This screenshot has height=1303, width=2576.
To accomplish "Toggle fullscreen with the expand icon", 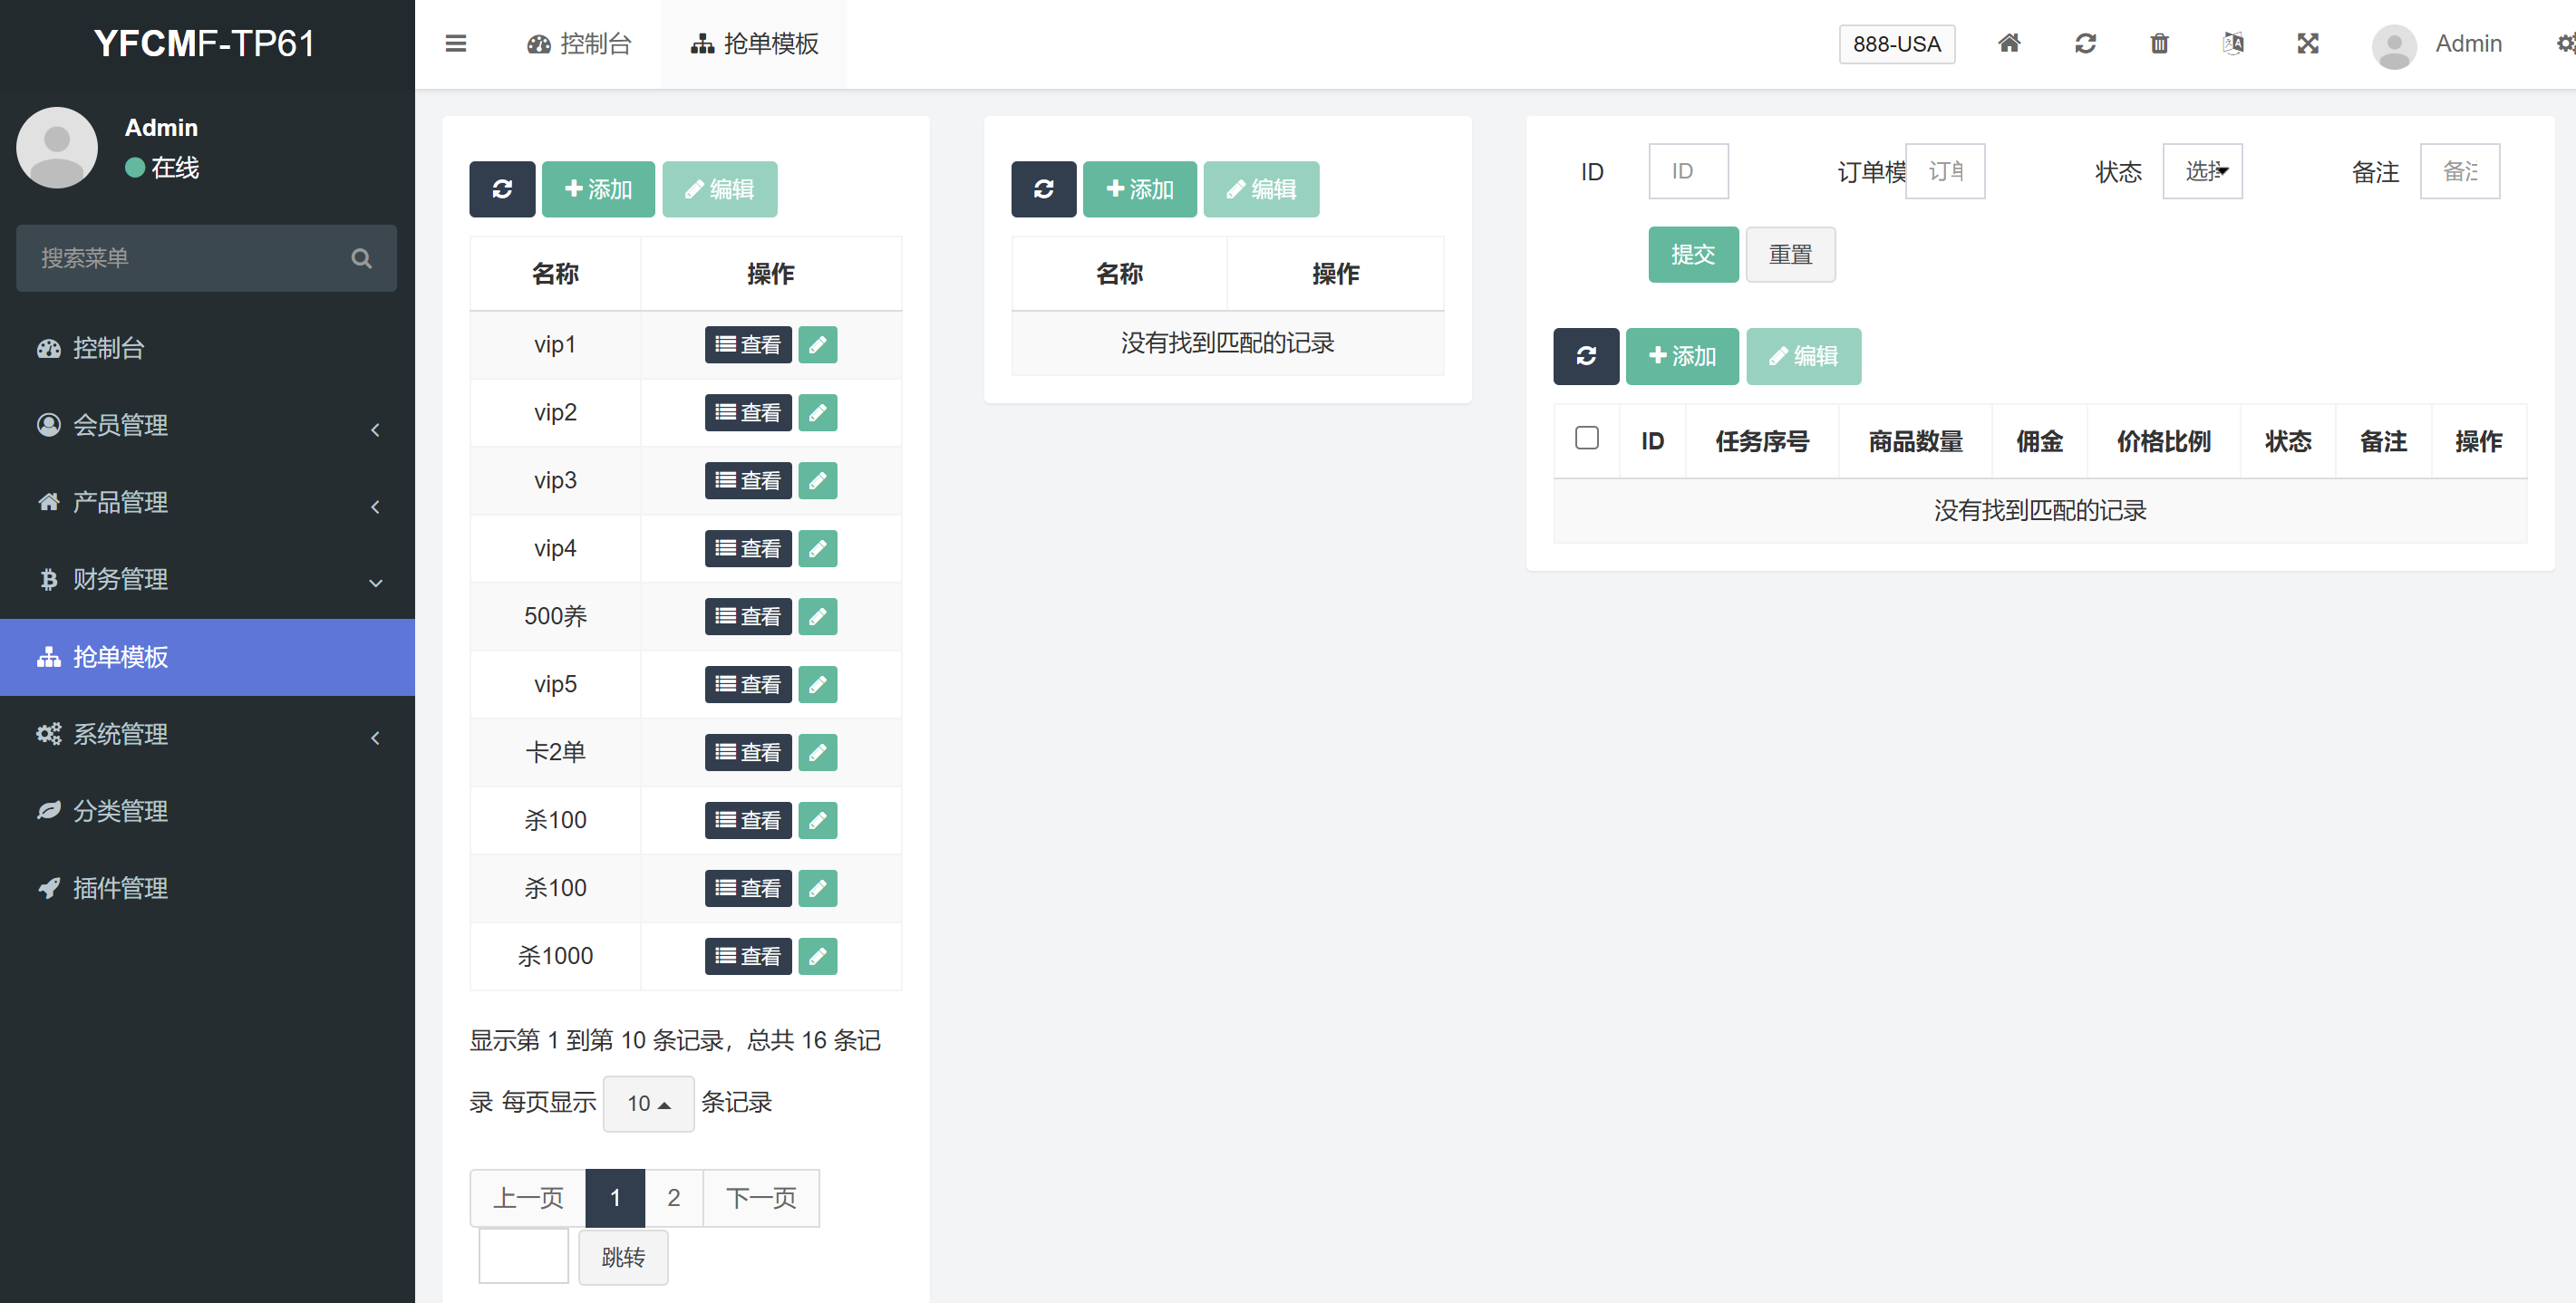I will click(2307, 43).
